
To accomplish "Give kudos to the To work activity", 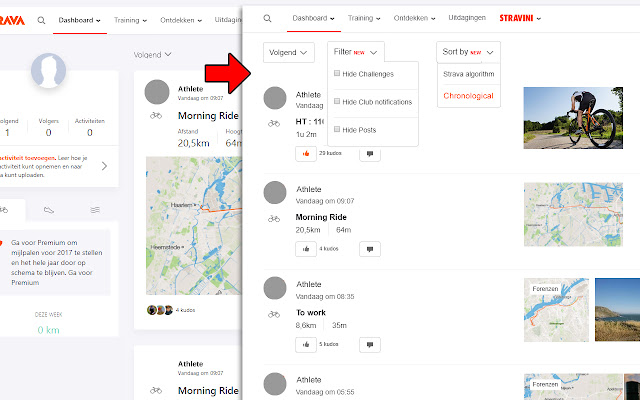I will 306,344.
